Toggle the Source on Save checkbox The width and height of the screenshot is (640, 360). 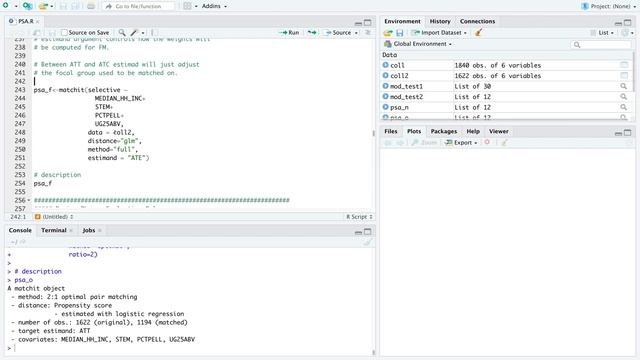(64, 32)
